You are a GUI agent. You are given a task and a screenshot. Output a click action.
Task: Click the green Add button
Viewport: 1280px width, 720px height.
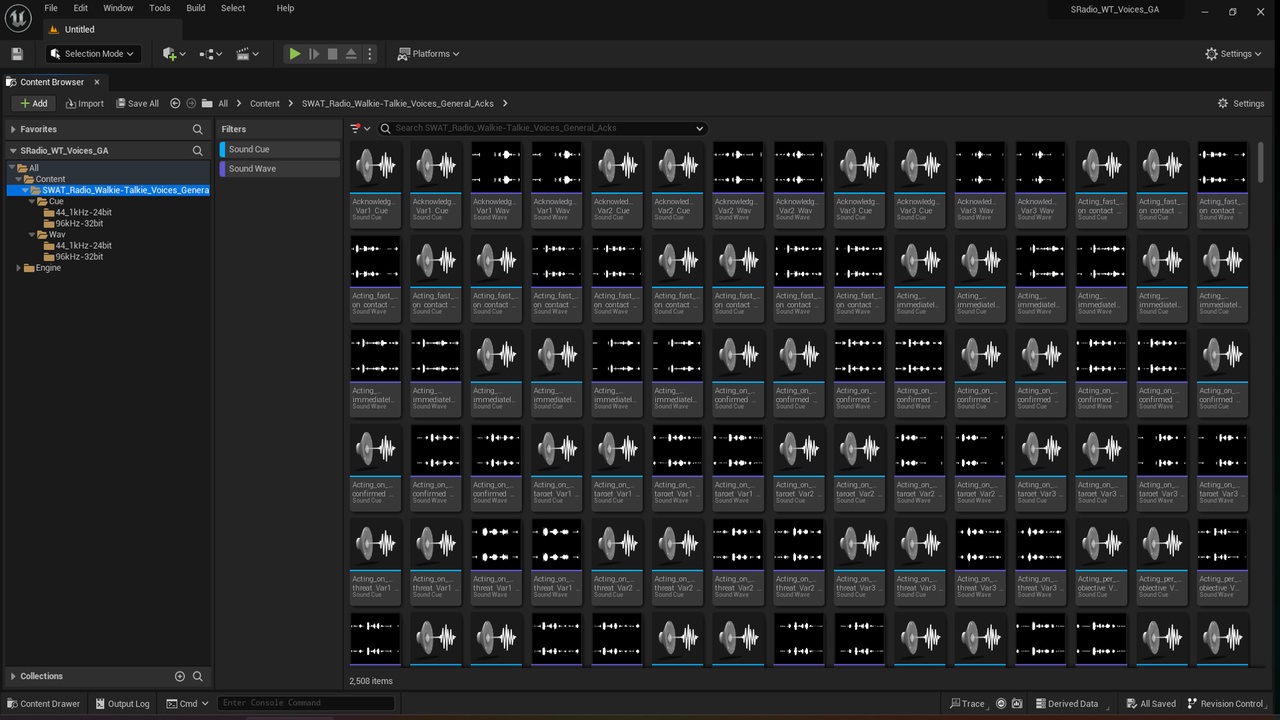33,103
